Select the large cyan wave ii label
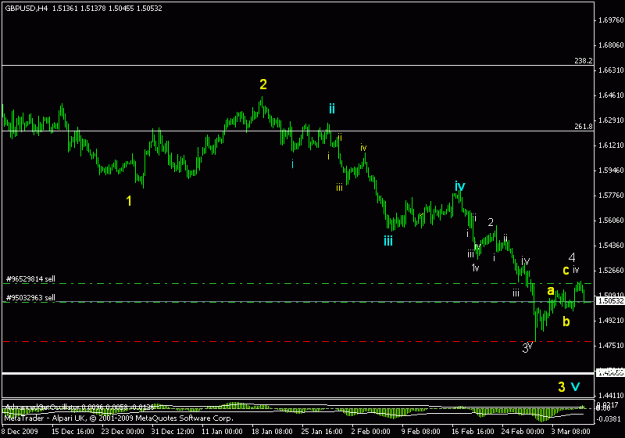 [x=332, y=108]
